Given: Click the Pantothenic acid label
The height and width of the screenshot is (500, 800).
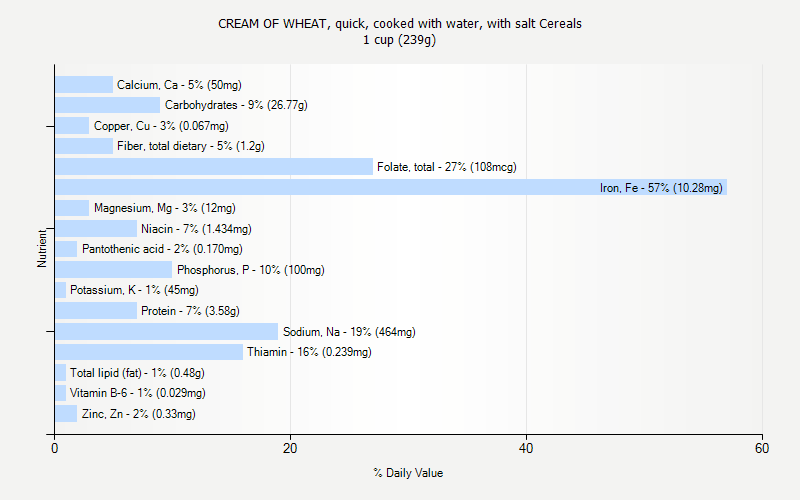Looking at the screenshot, I should pos(162,249).
